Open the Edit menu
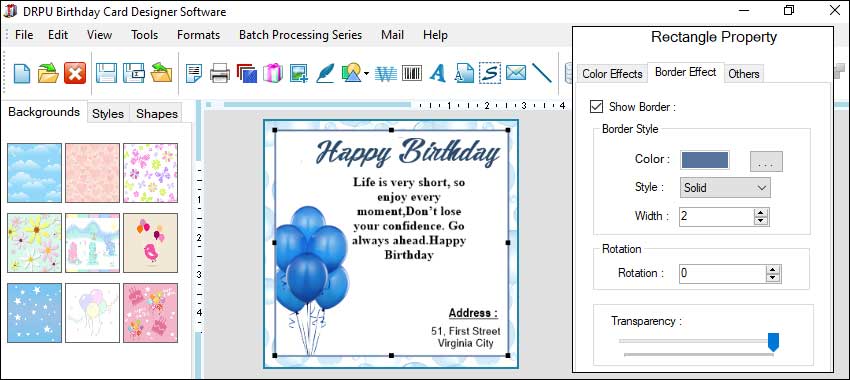Viewport: 850px width, 380px height. pos(58,35)
